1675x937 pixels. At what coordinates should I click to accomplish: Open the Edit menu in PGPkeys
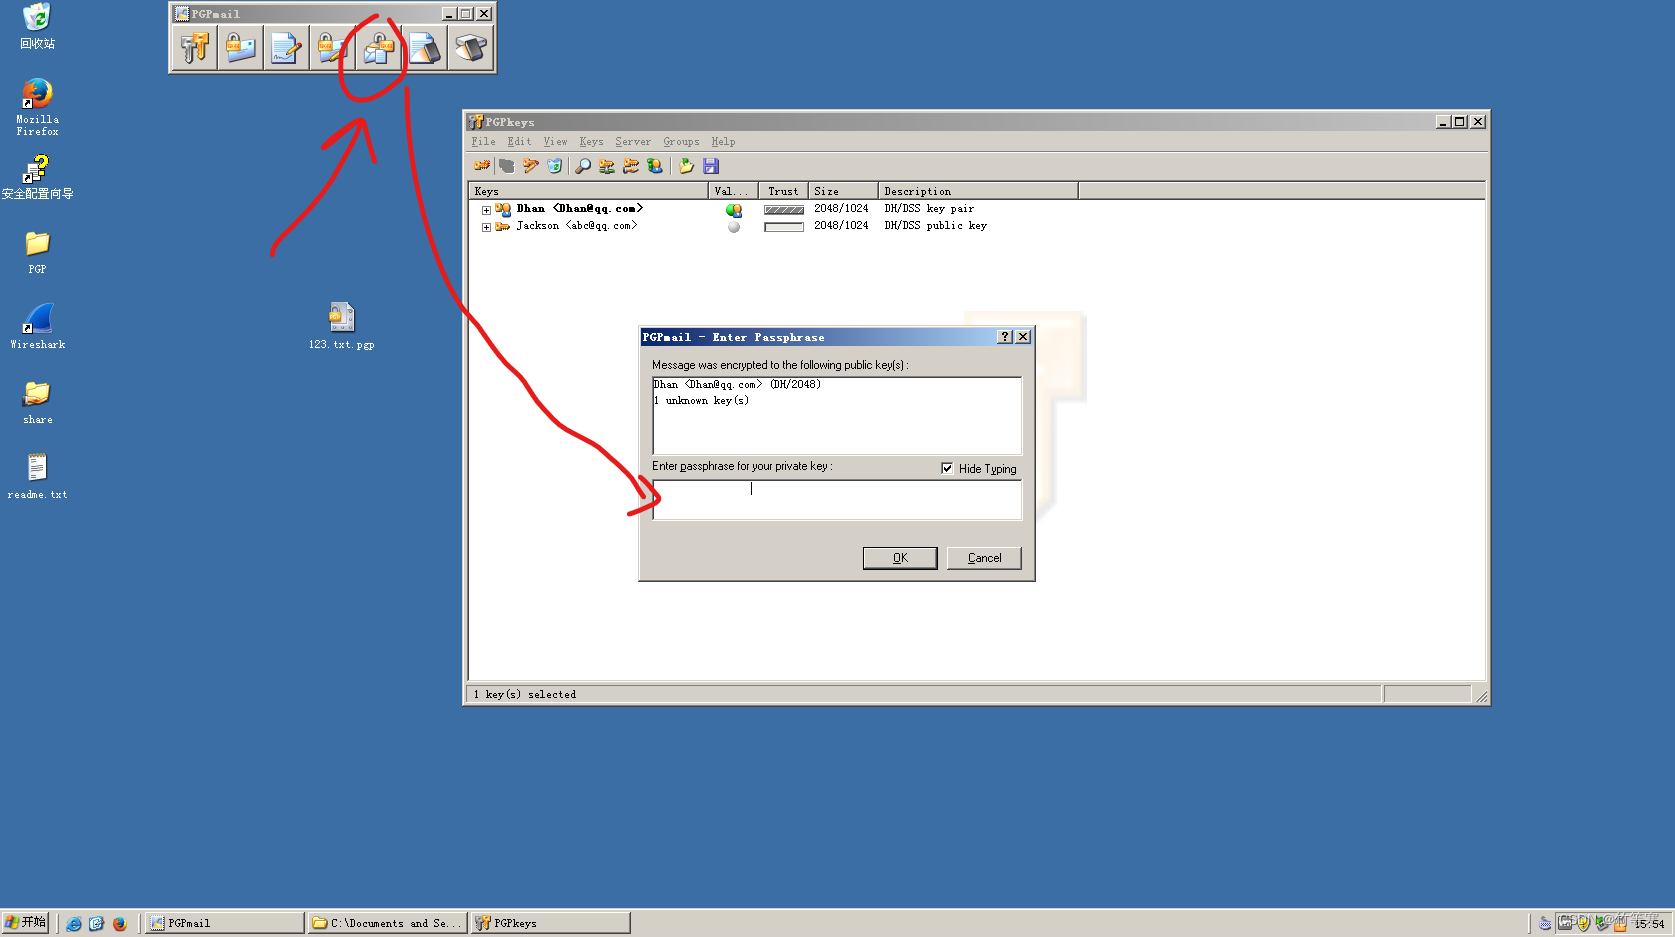(x=519, y=142)
